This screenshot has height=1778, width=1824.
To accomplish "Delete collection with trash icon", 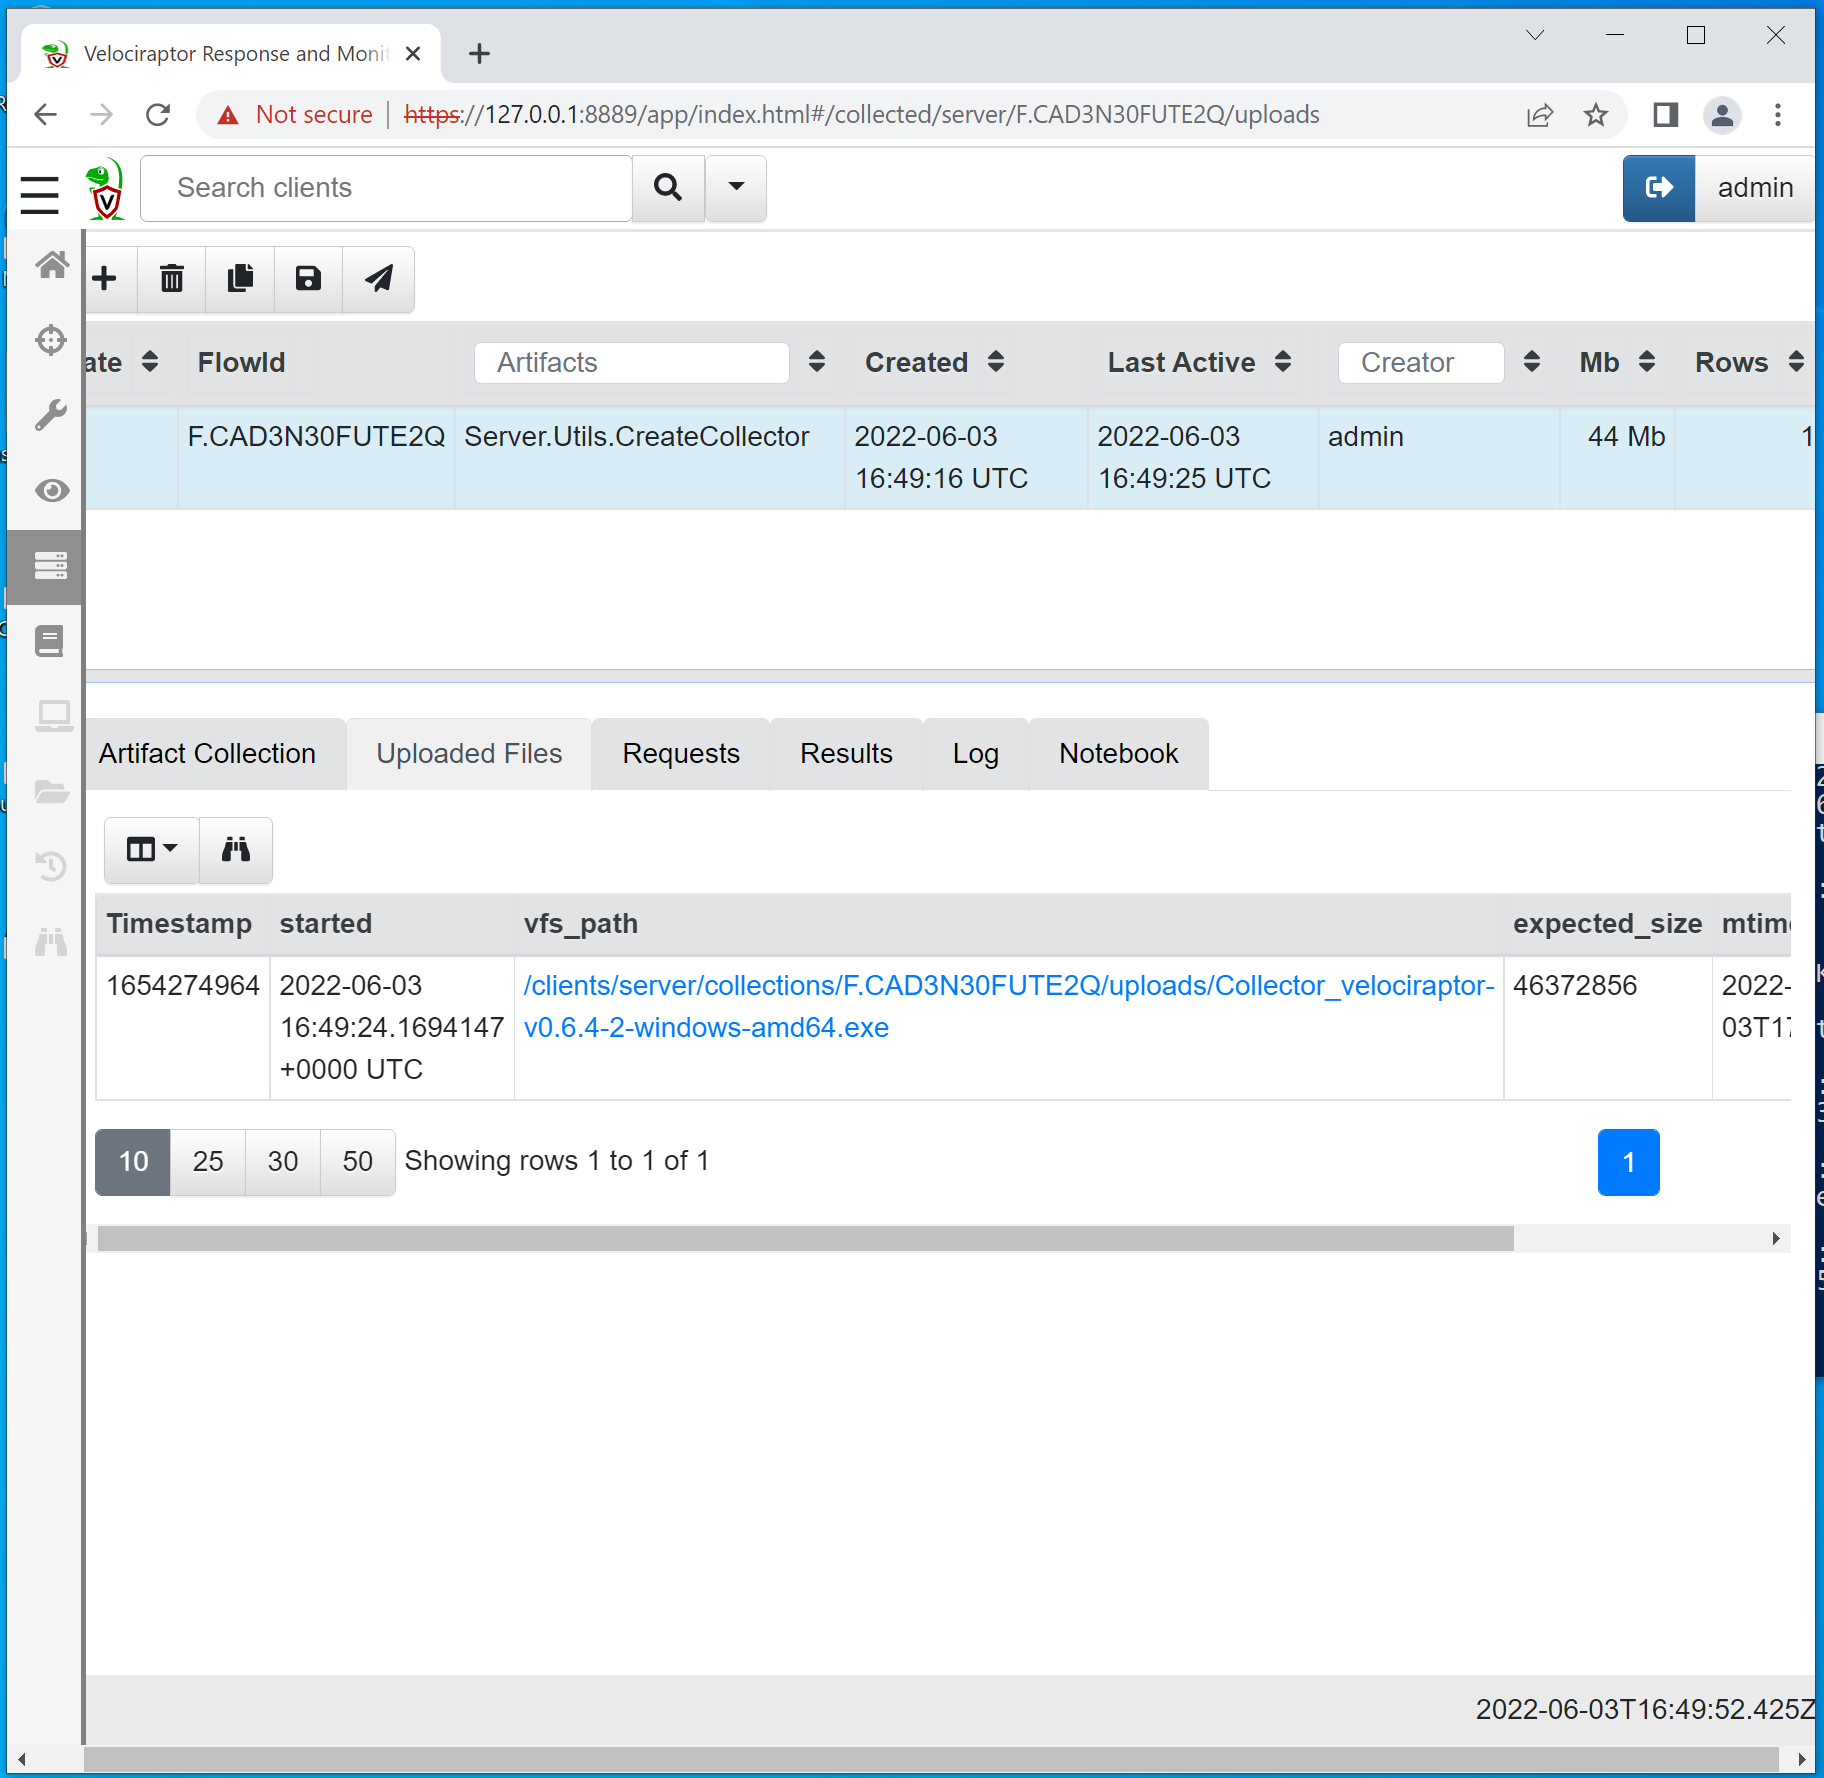I will (172, 279).
